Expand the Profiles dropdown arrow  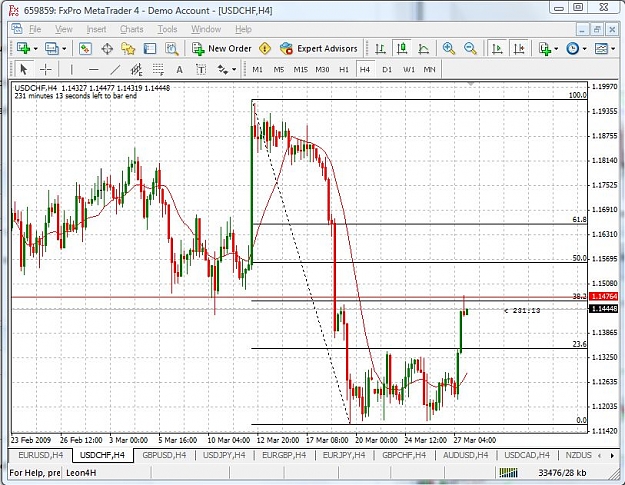(64, 49)
